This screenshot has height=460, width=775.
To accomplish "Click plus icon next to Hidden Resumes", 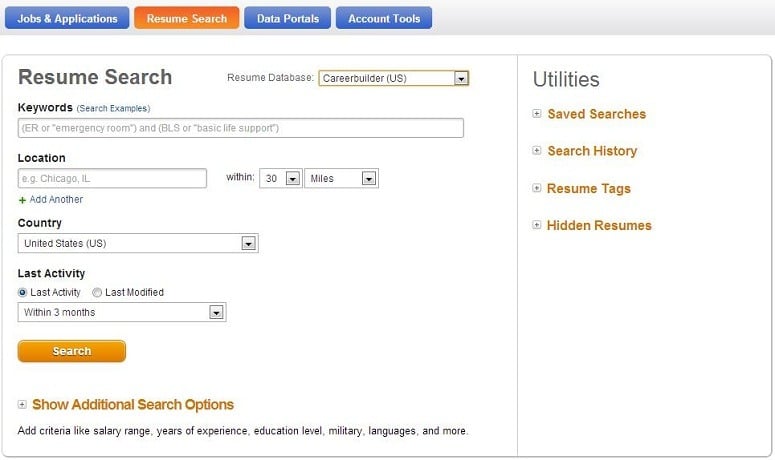I will tap(537, 225).
